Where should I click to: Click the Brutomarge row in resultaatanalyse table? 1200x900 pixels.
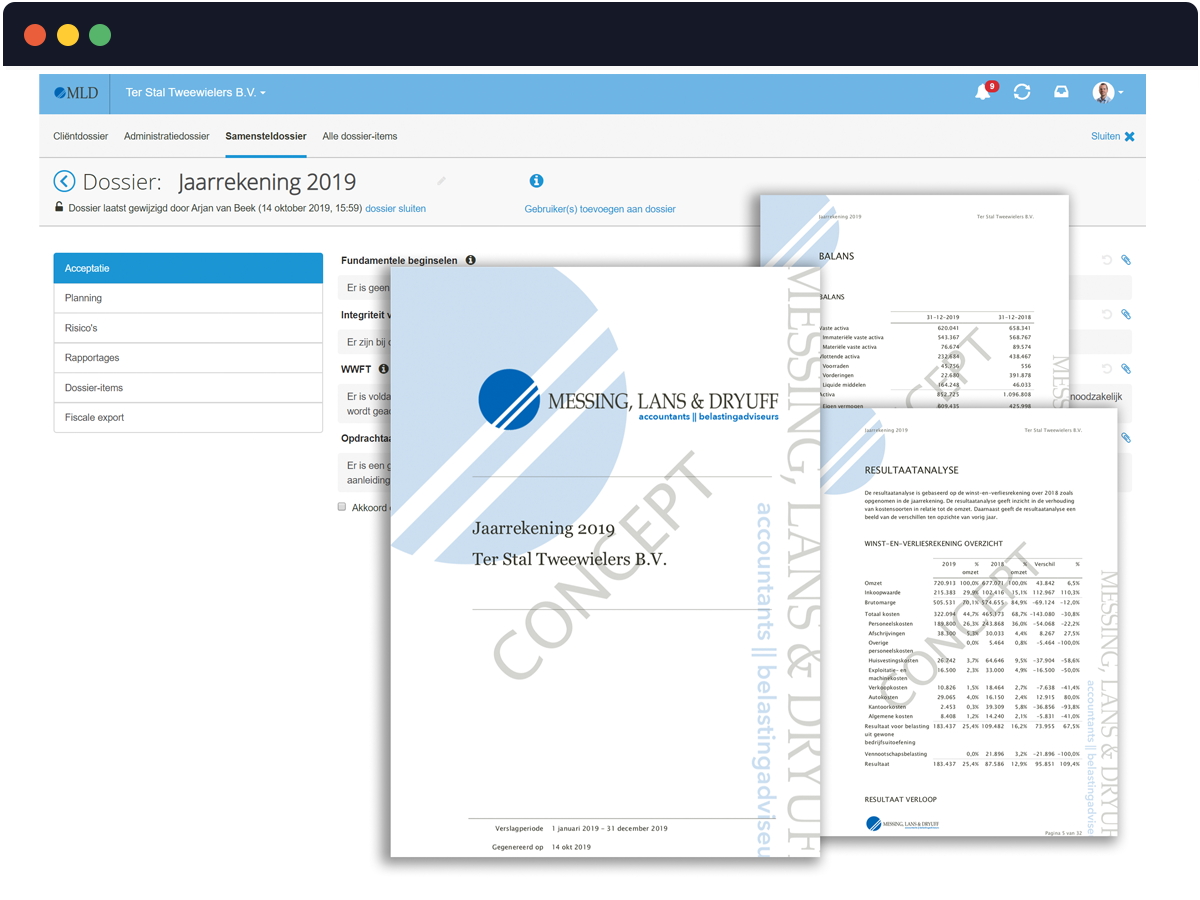[x=973, y=603]
